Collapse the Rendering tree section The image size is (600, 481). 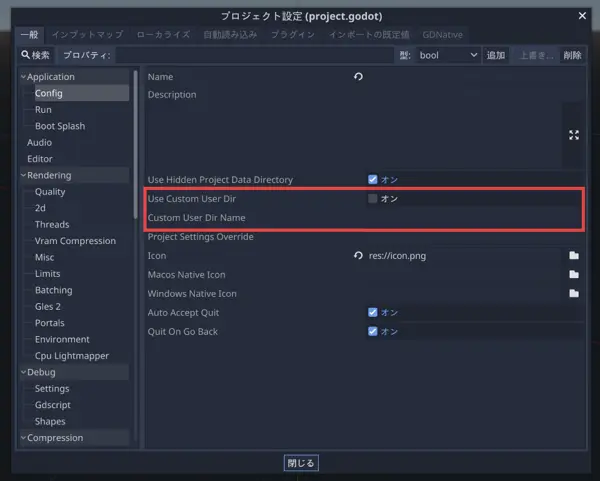pyautogui.click(x=23, y=175)
